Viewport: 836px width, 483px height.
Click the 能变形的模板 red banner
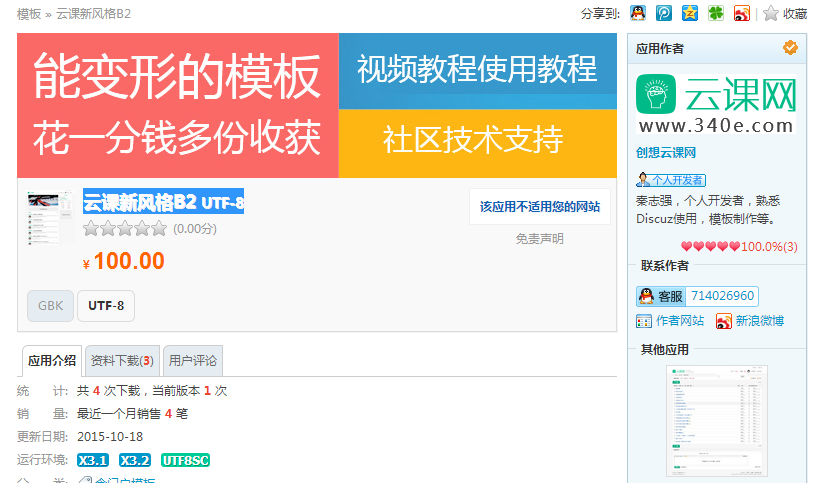178,106
